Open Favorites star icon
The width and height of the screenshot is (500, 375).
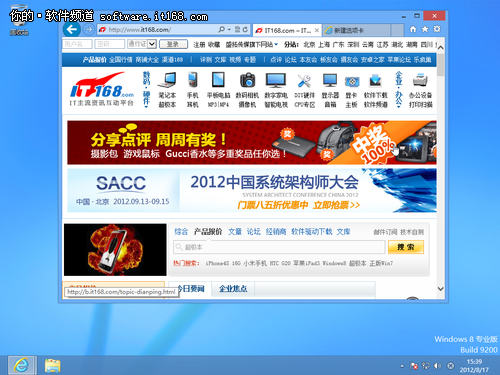[425, 29]
